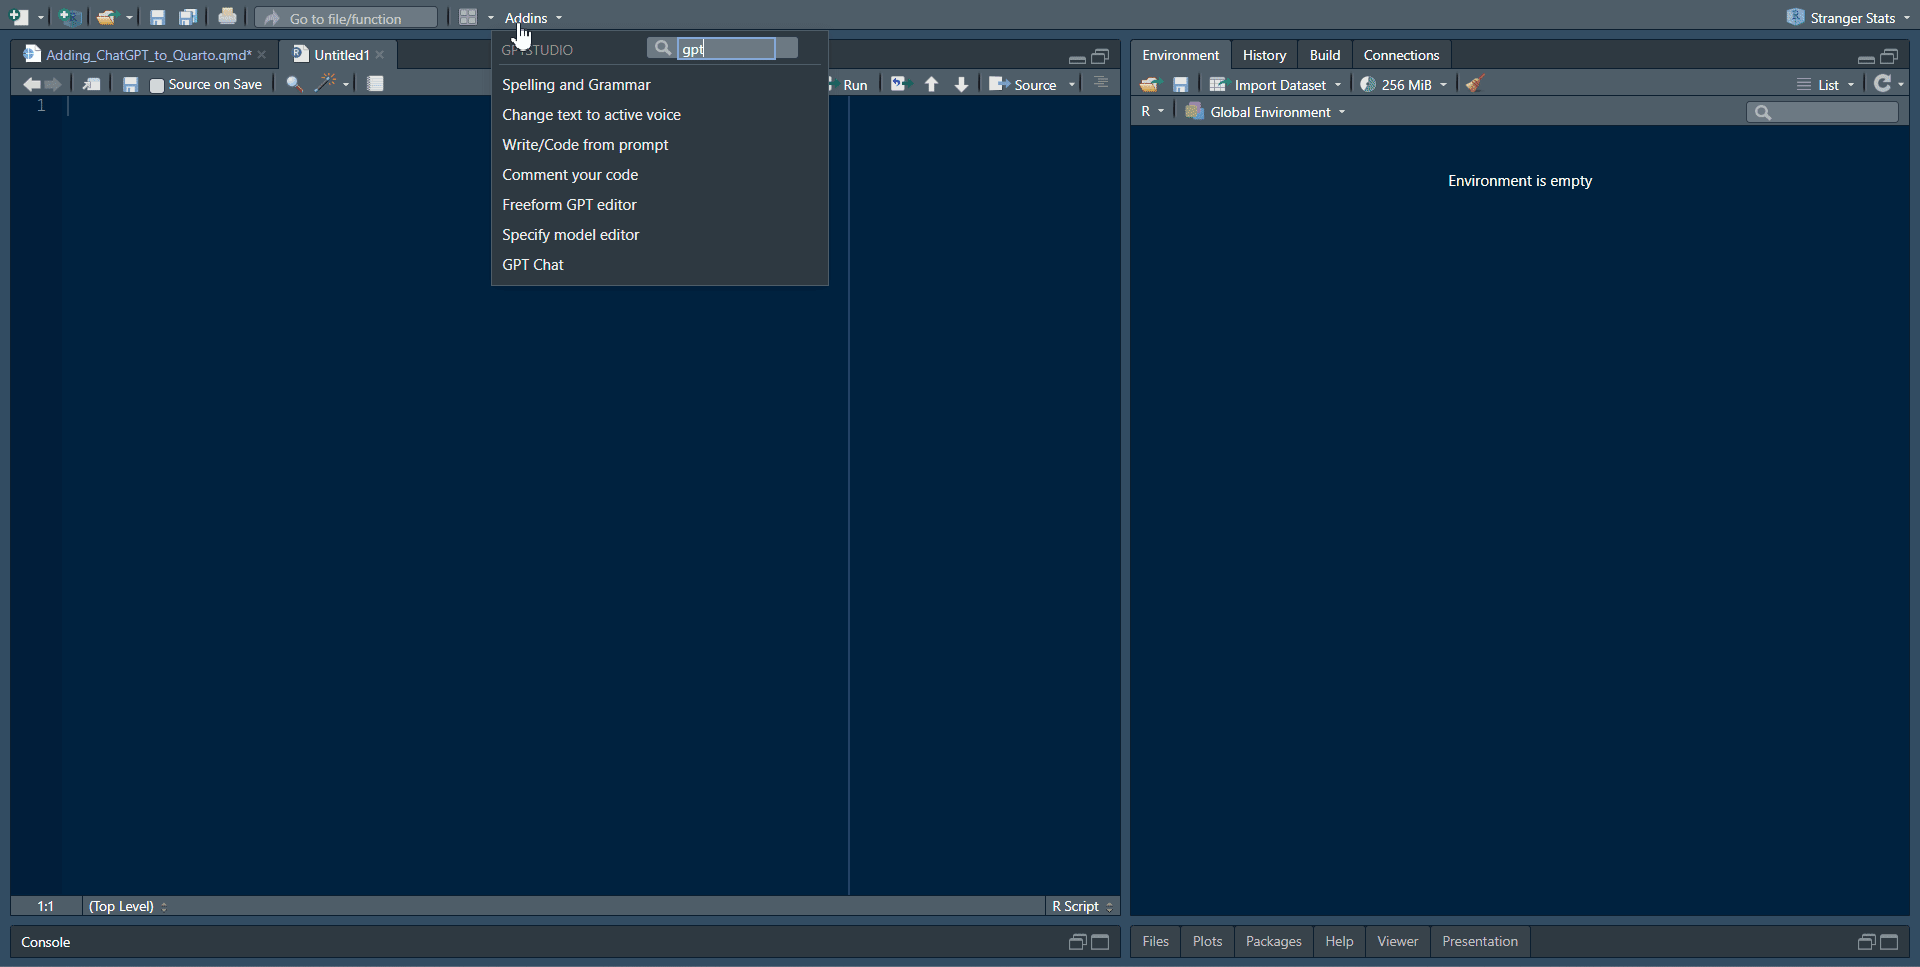The image size is (1920, 967).
Task: Open (Top Level) scope navigator
Action: tap(128, 906)
